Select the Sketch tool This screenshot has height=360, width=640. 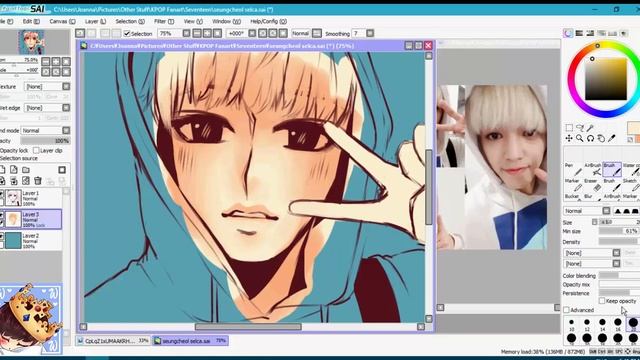tap(631, 184)
